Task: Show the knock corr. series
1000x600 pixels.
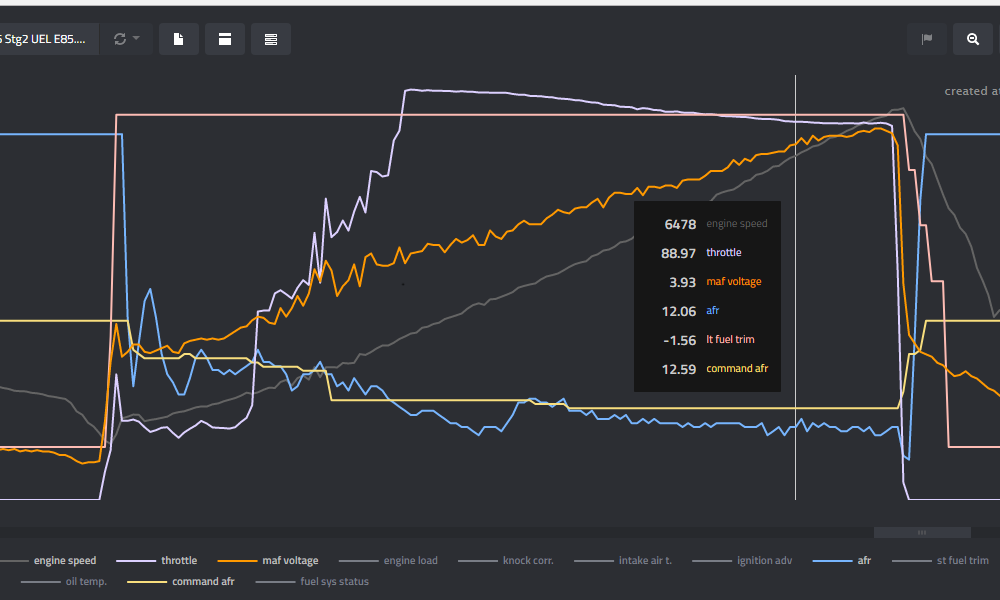Action: [x=527, y=561]
